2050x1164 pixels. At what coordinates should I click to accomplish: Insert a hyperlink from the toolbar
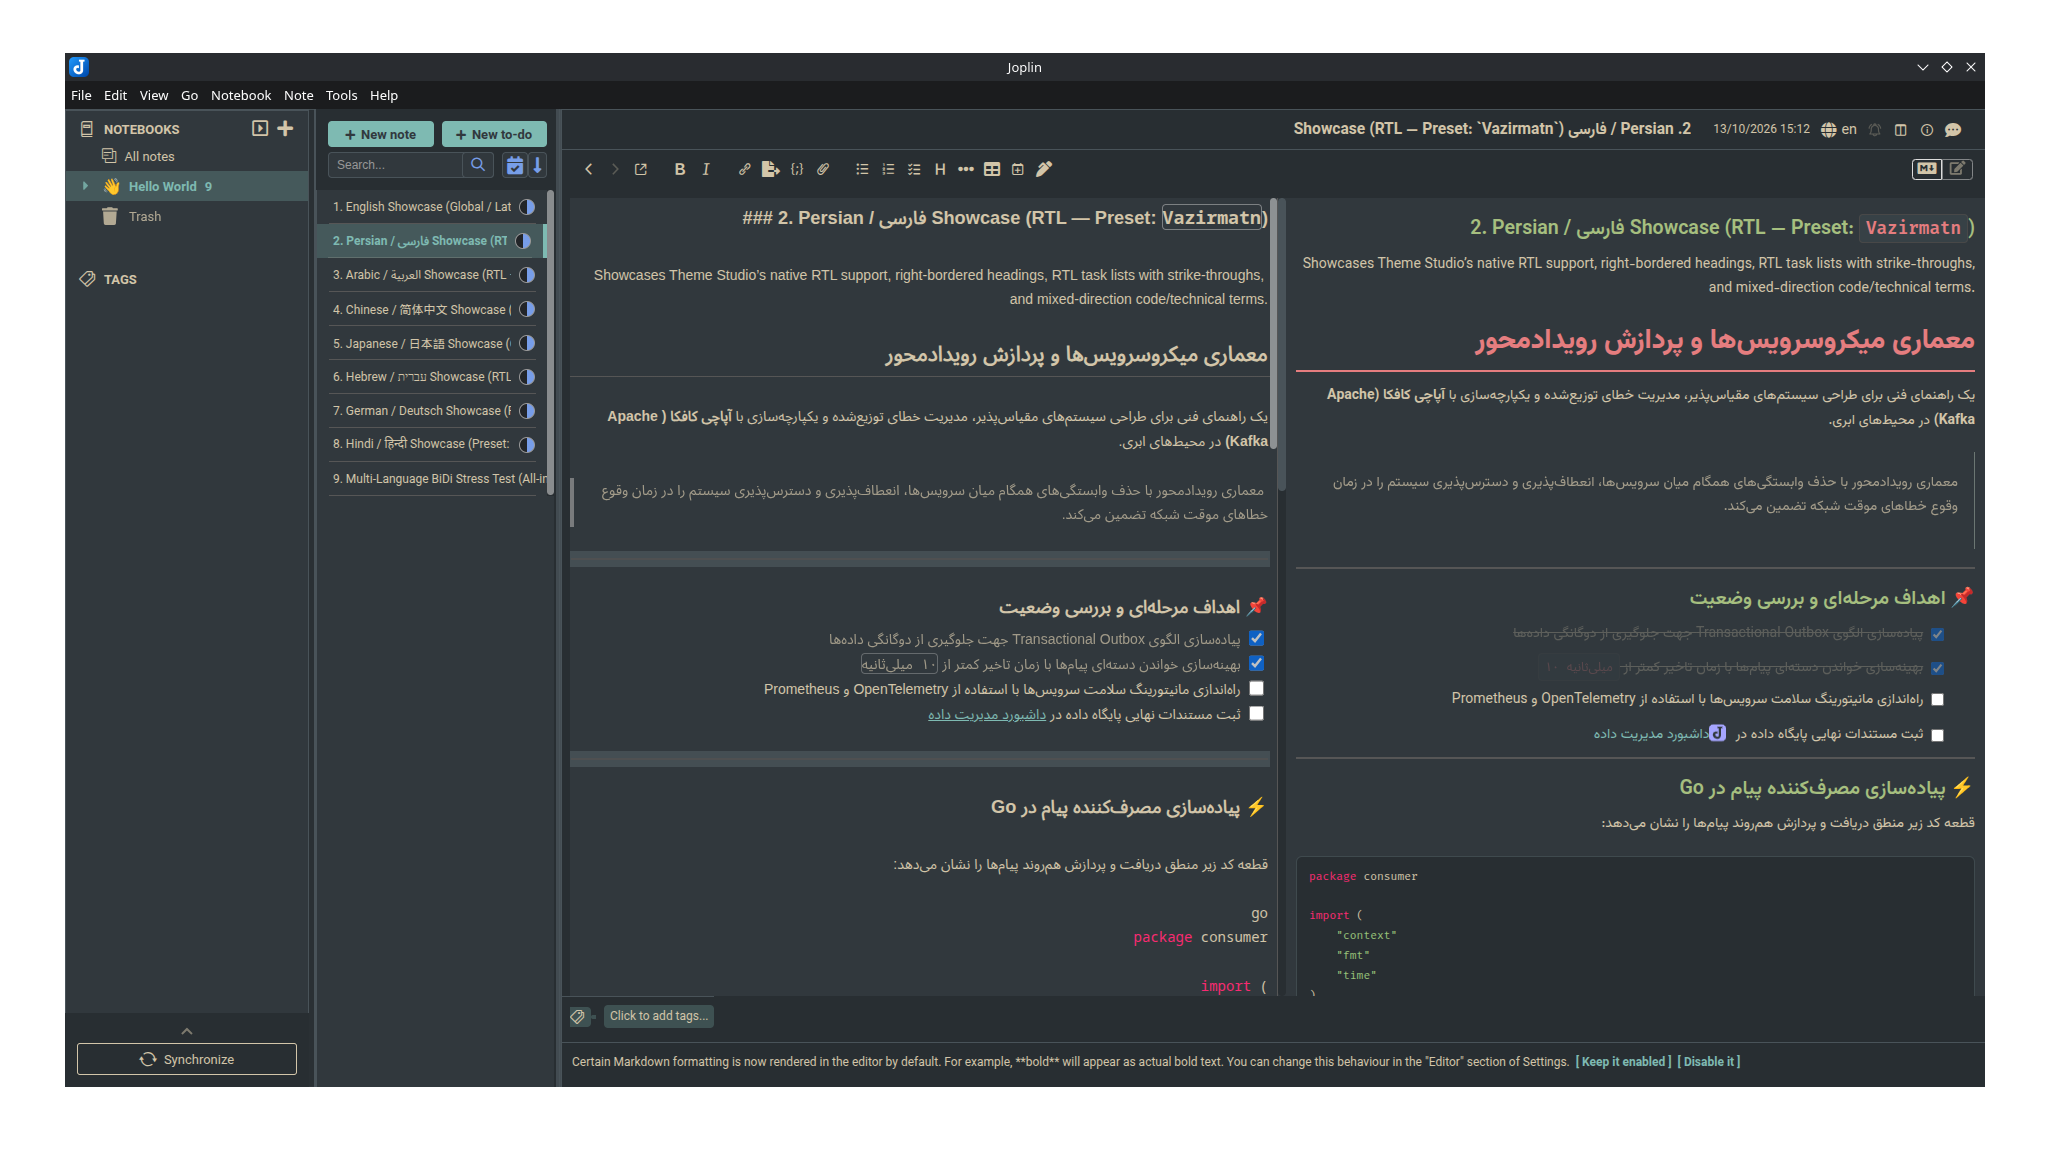click(744, 169)
